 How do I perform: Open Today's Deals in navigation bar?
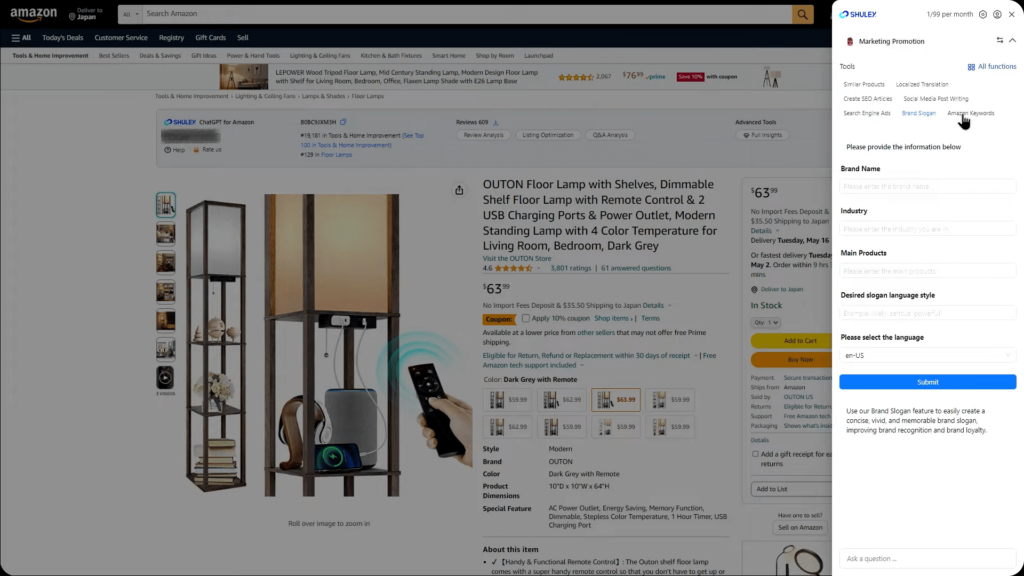[63, 38]
